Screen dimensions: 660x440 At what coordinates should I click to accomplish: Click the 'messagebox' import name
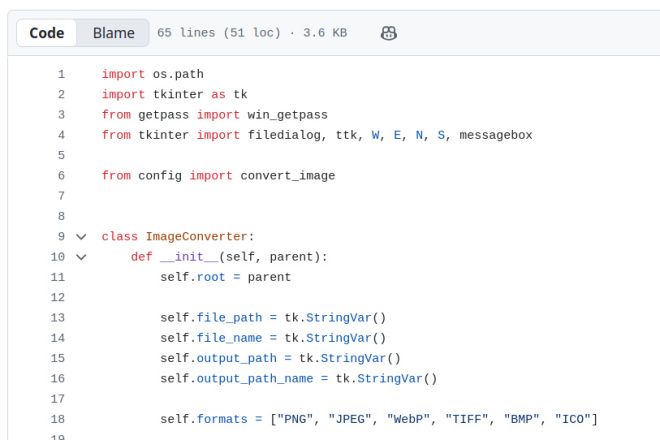[496, 135]
